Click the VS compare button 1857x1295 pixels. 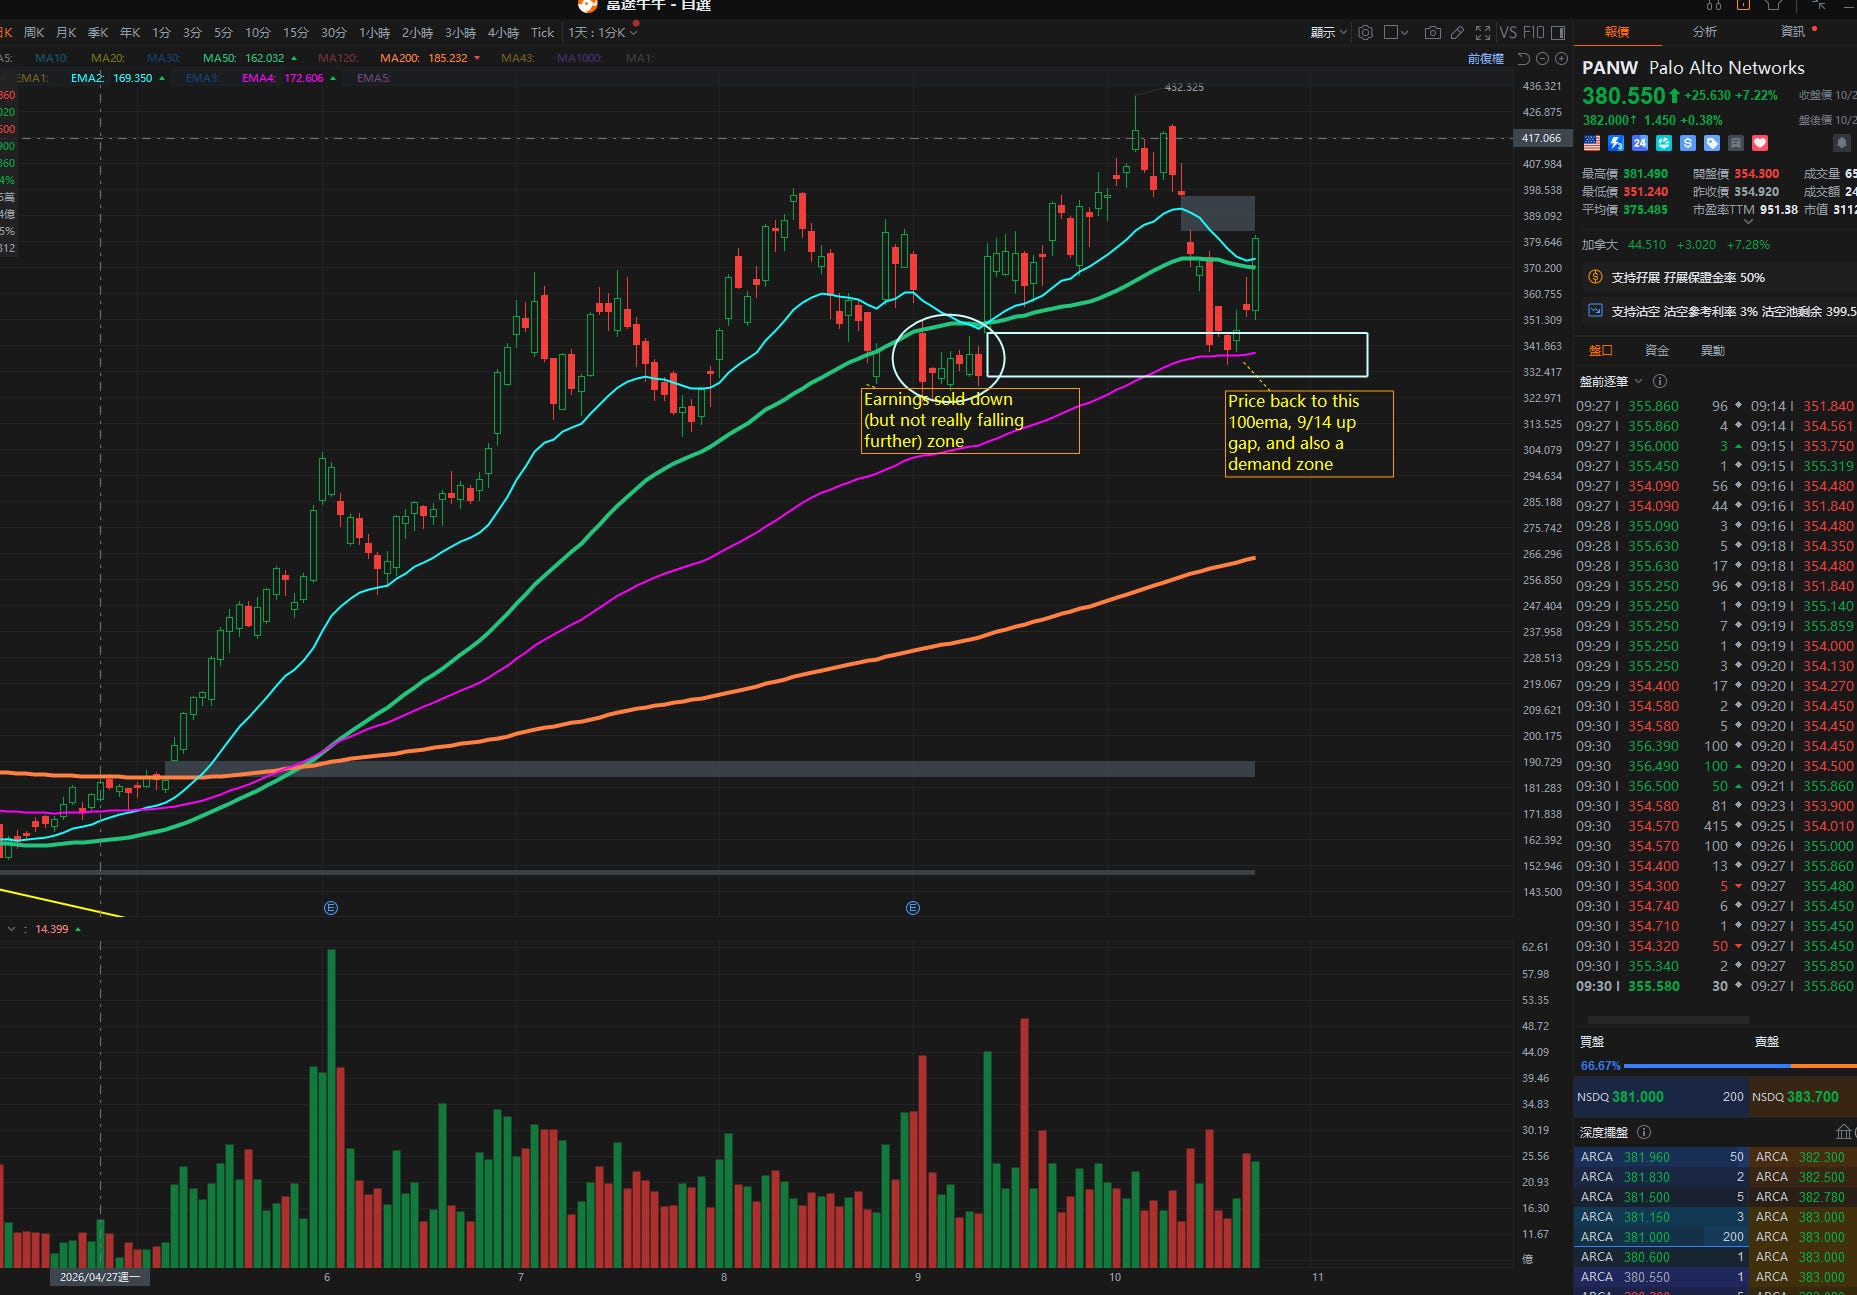[x=1508, y=32]
